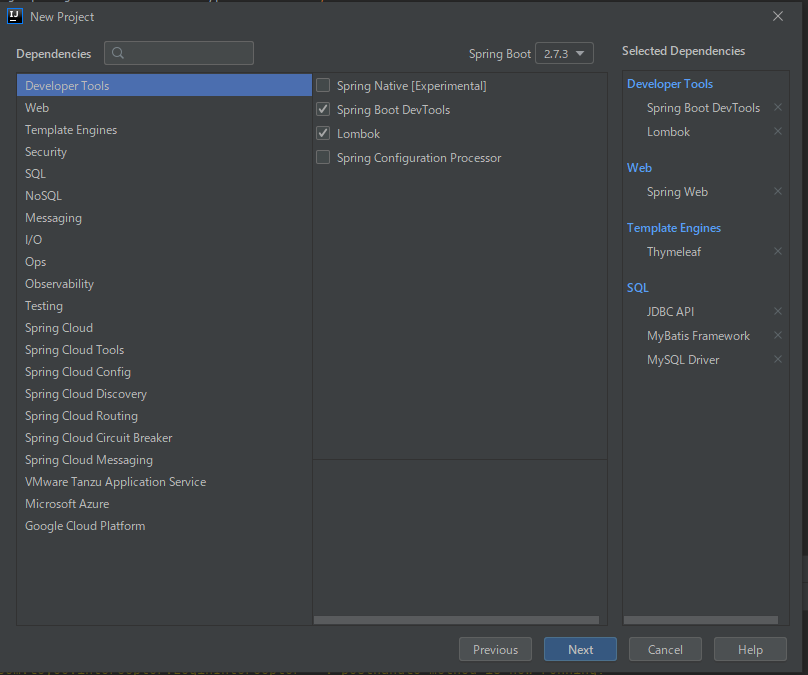Click Web heading in Selected Dependencies
The height and width of the screenshot is (675, 808).
[x=639, y=168]
